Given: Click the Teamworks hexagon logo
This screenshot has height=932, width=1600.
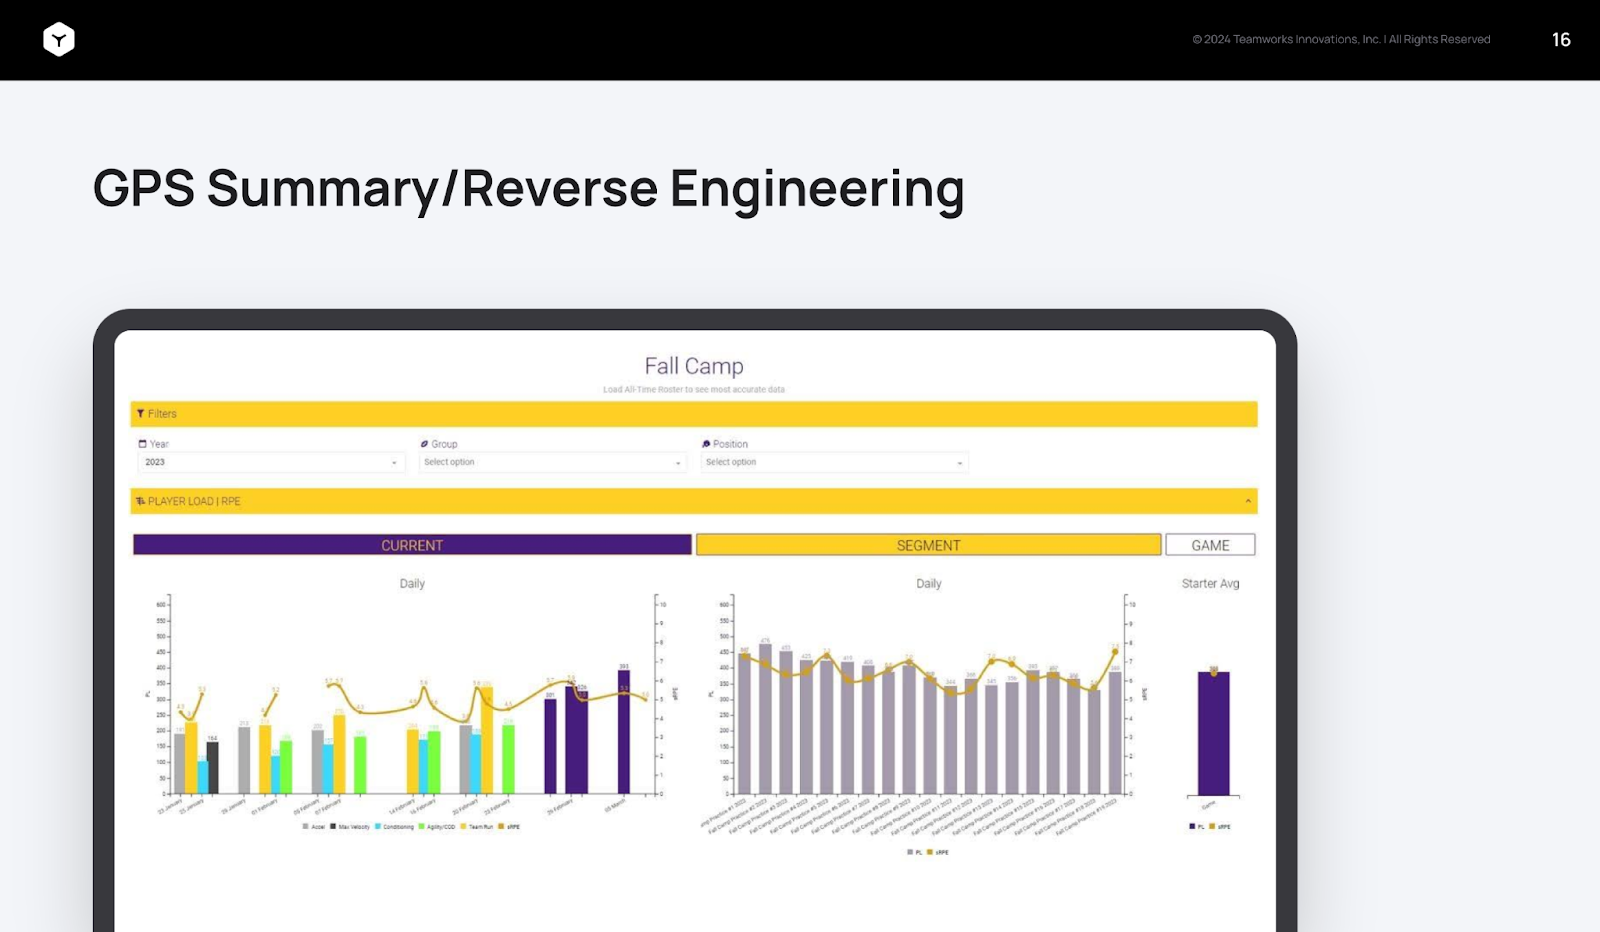Looking at the screenshot, I should (59, 39).
